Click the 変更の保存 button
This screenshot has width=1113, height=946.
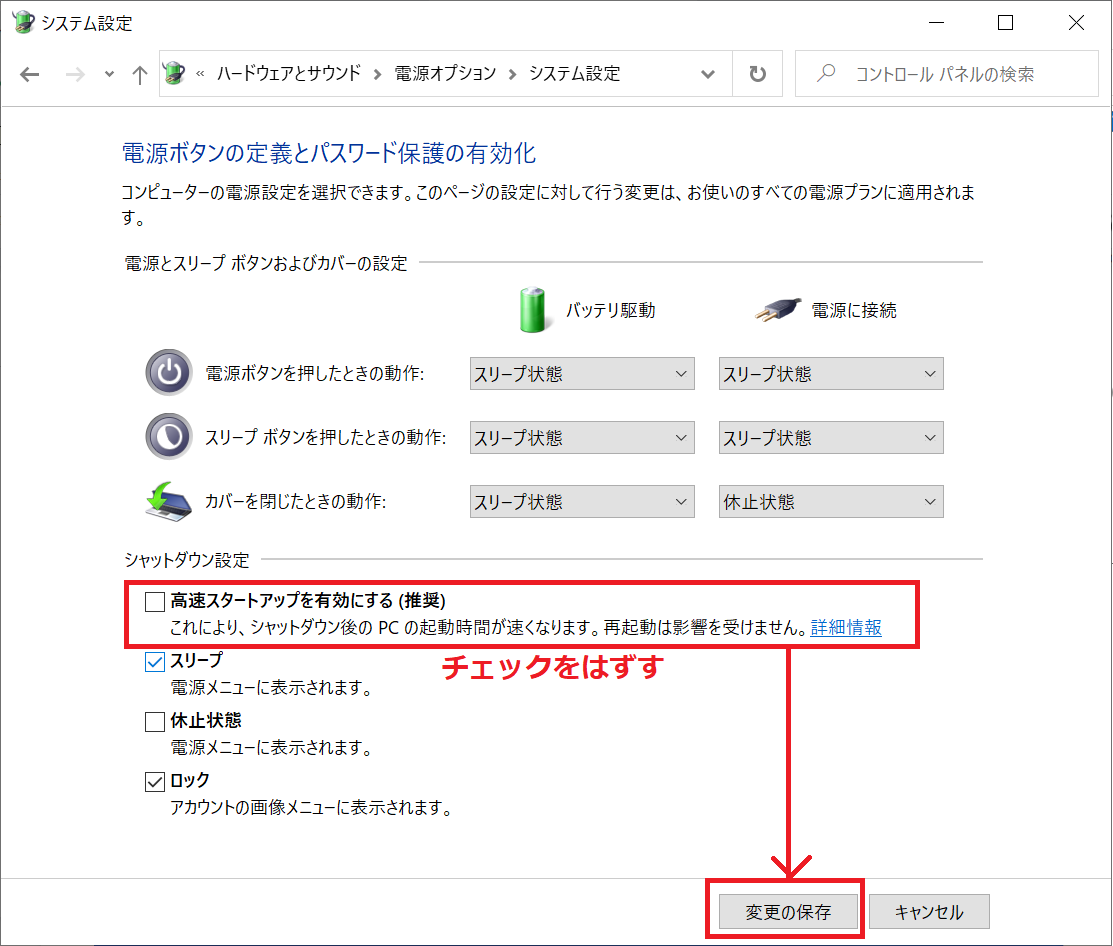(x=788, y=912)
